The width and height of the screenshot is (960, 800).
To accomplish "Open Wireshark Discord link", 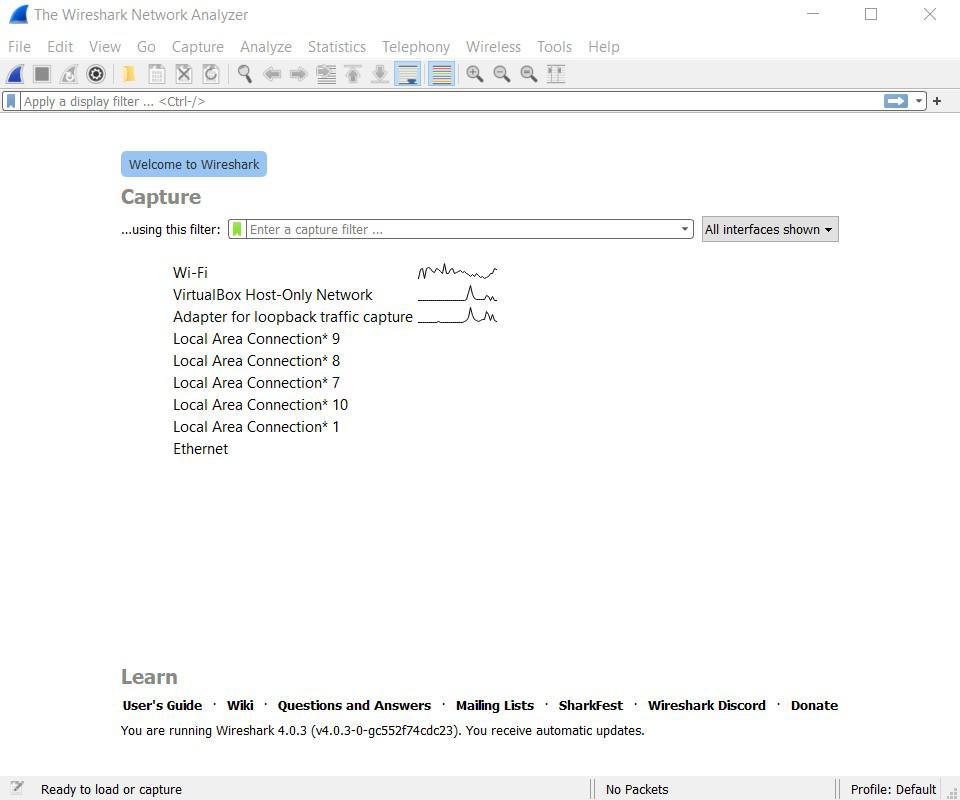I will click(x=707, y=705).
